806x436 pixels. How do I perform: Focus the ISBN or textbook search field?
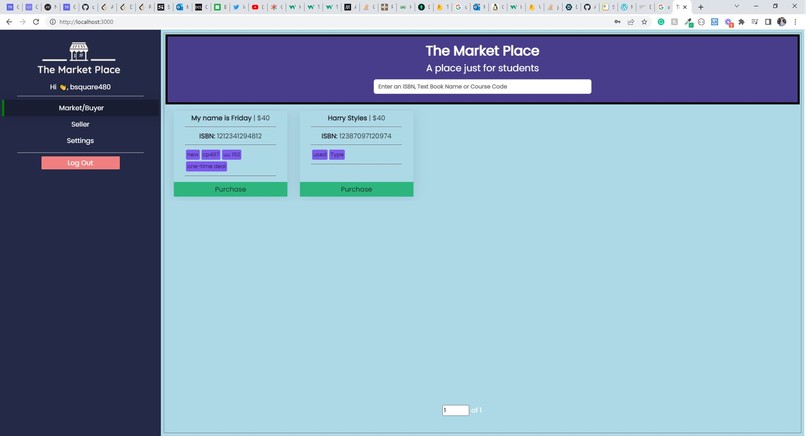click(x=482, y=86)
